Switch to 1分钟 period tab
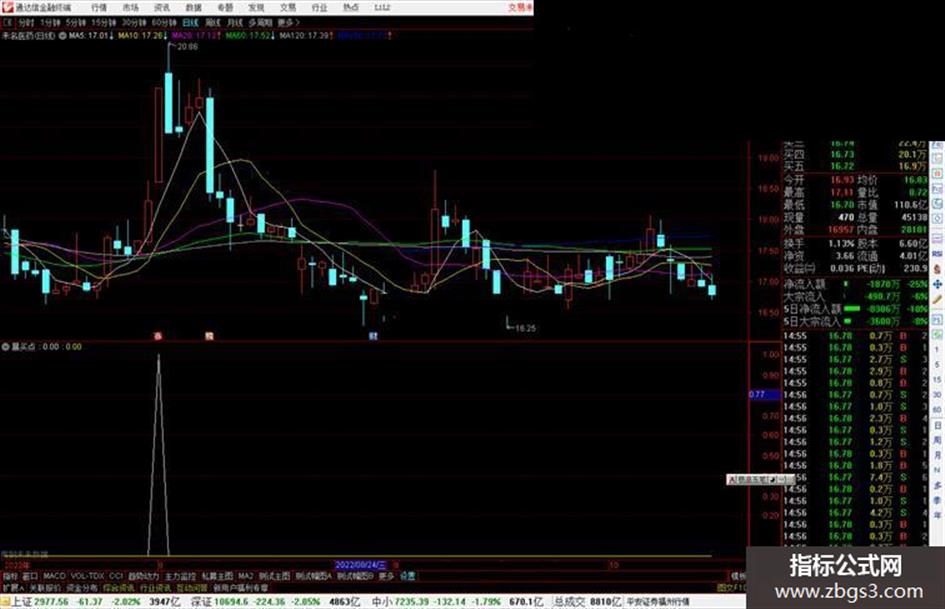 coord(50,23)
